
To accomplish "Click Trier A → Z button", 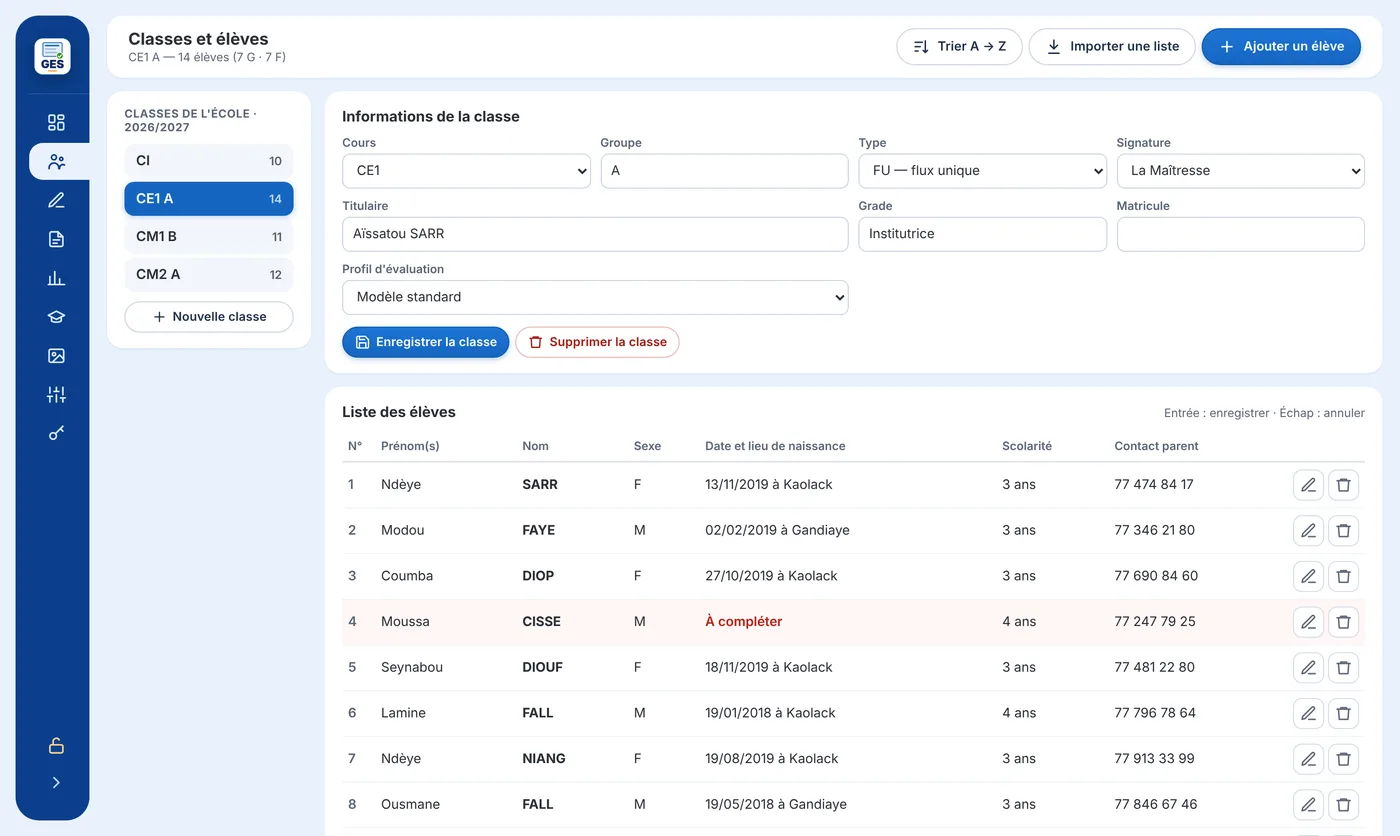I will tap(959, 47).
